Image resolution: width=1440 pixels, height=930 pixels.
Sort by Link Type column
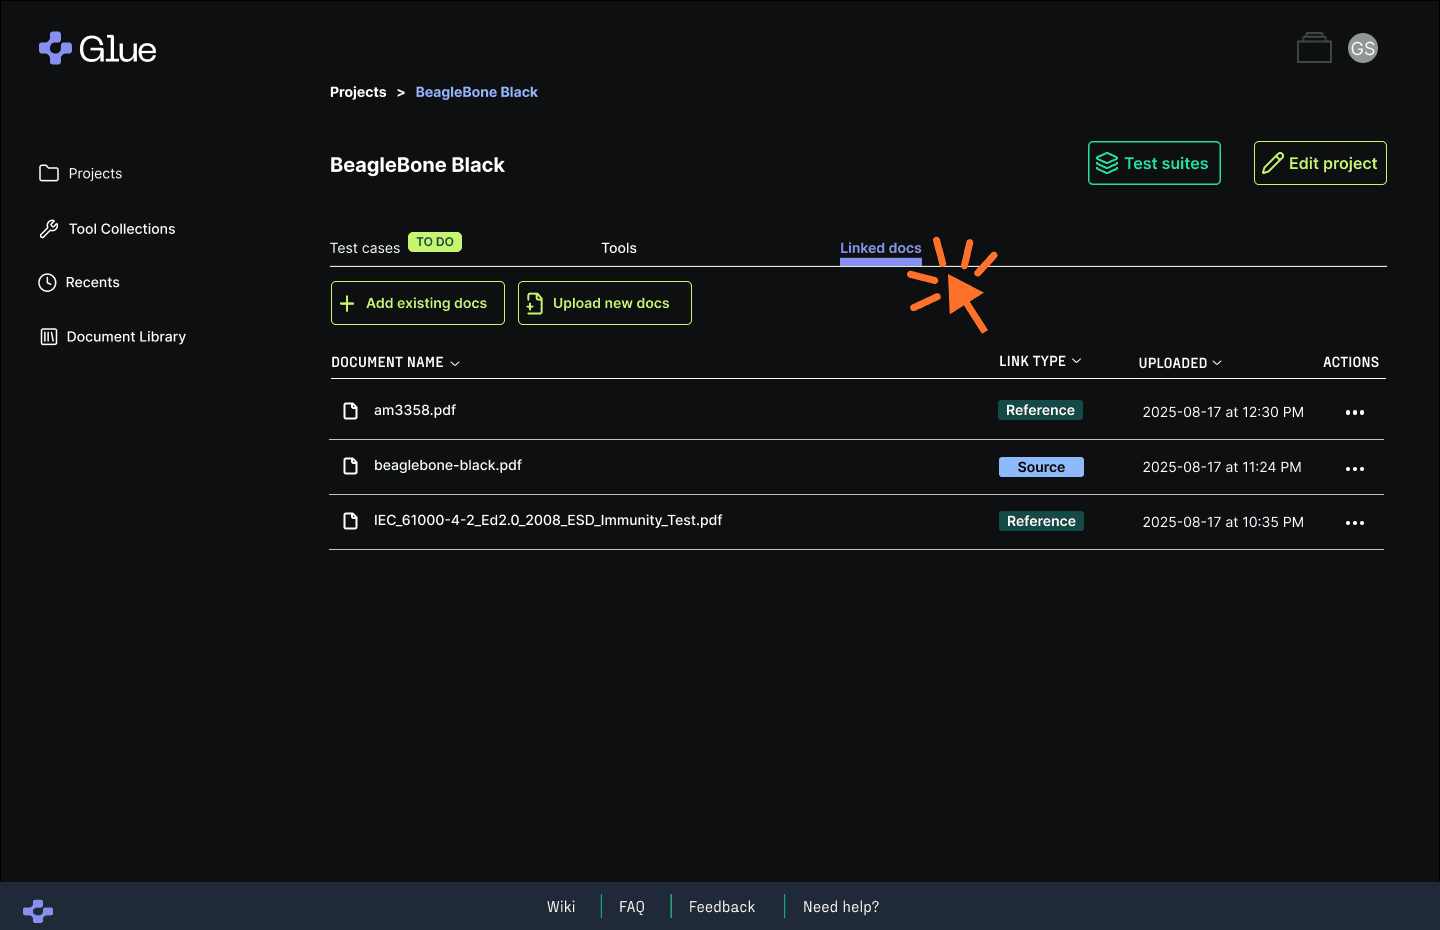tap(1040, 361)
